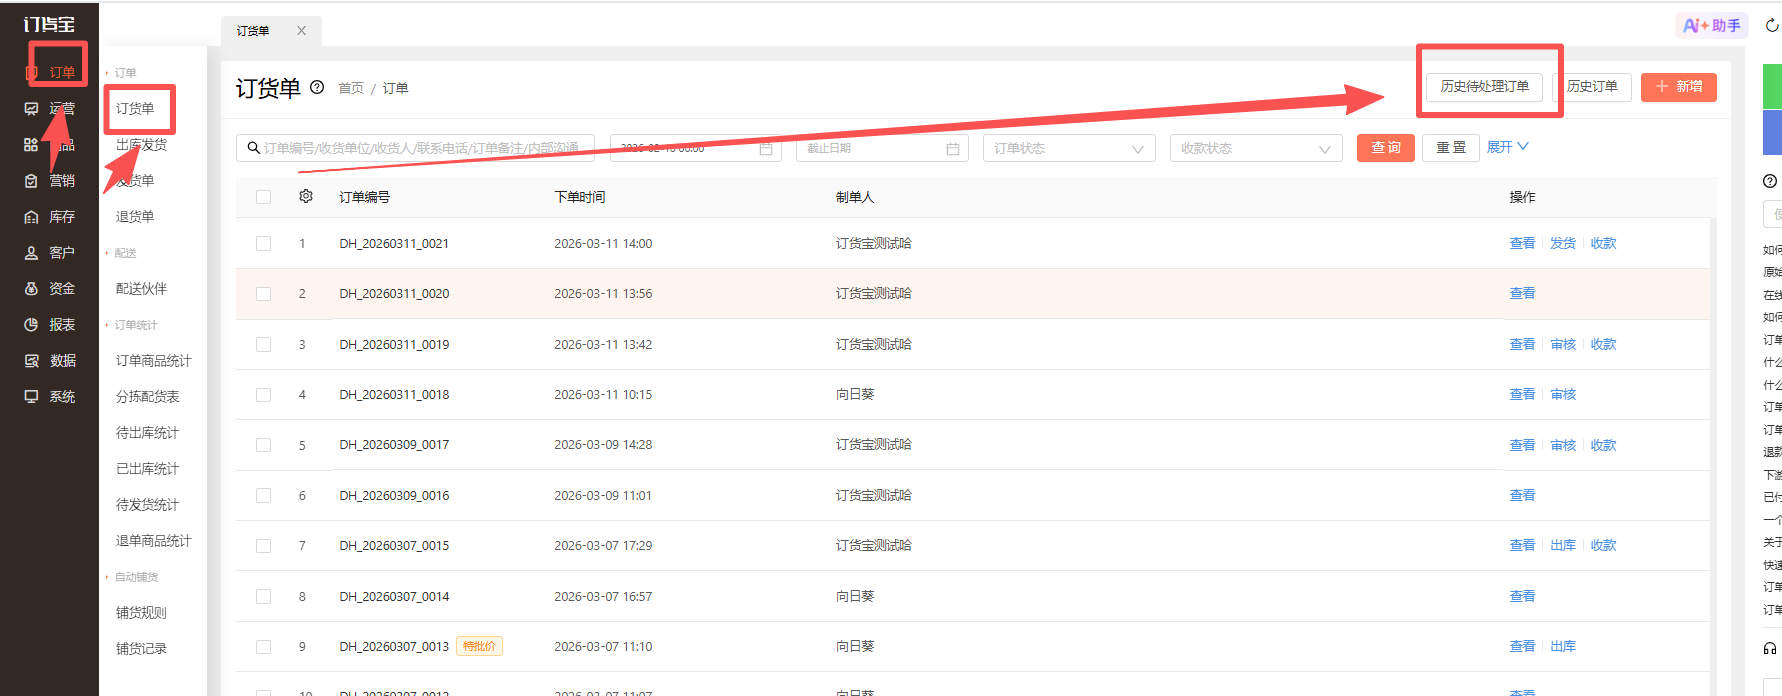
Task: Click 审核 link for order DH_20260311_0018
Action: (x=1563, y=394)
